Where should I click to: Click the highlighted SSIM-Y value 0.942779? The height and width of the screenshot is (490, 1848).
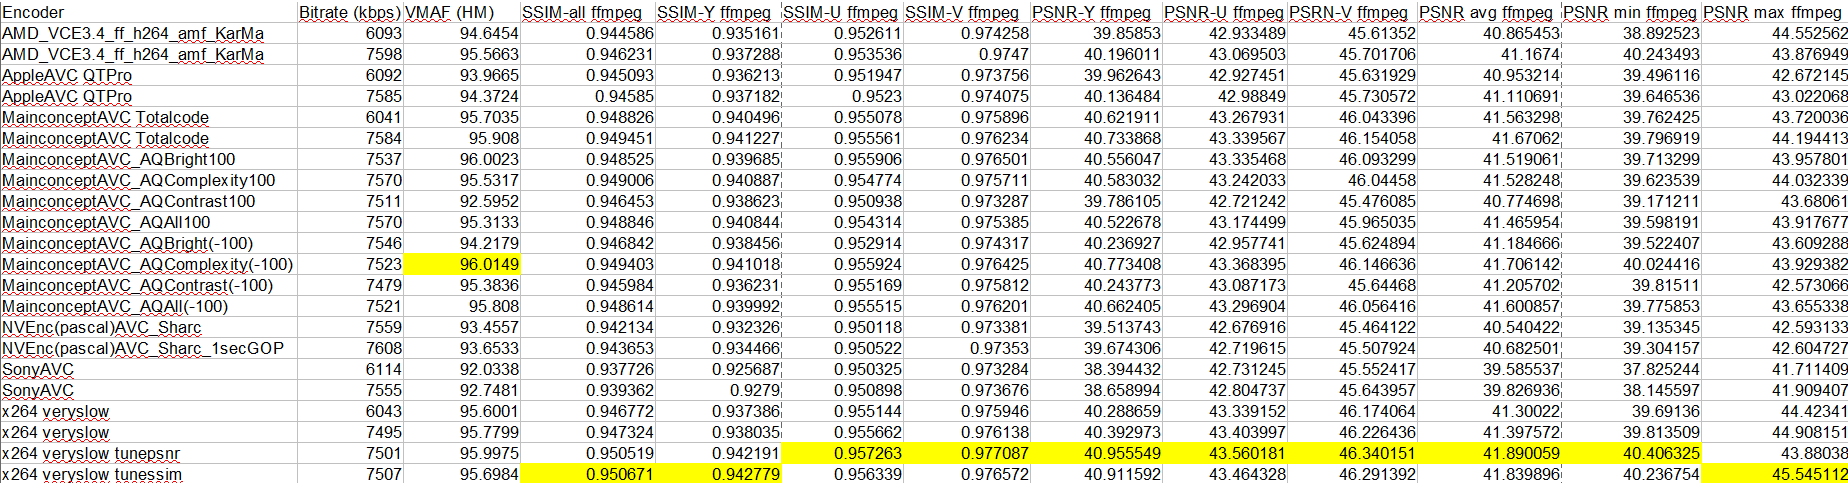coord(719,474)
